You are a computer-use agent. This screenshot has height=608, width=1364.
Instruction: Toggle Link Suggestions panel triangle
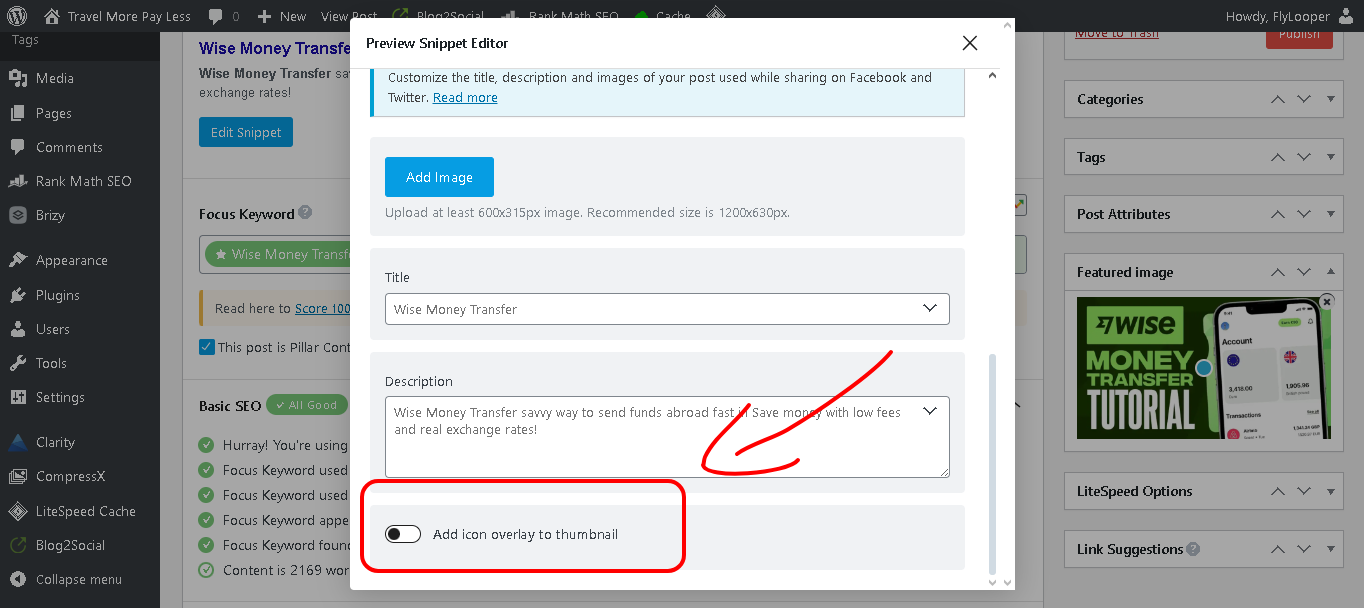[1330, 549]
